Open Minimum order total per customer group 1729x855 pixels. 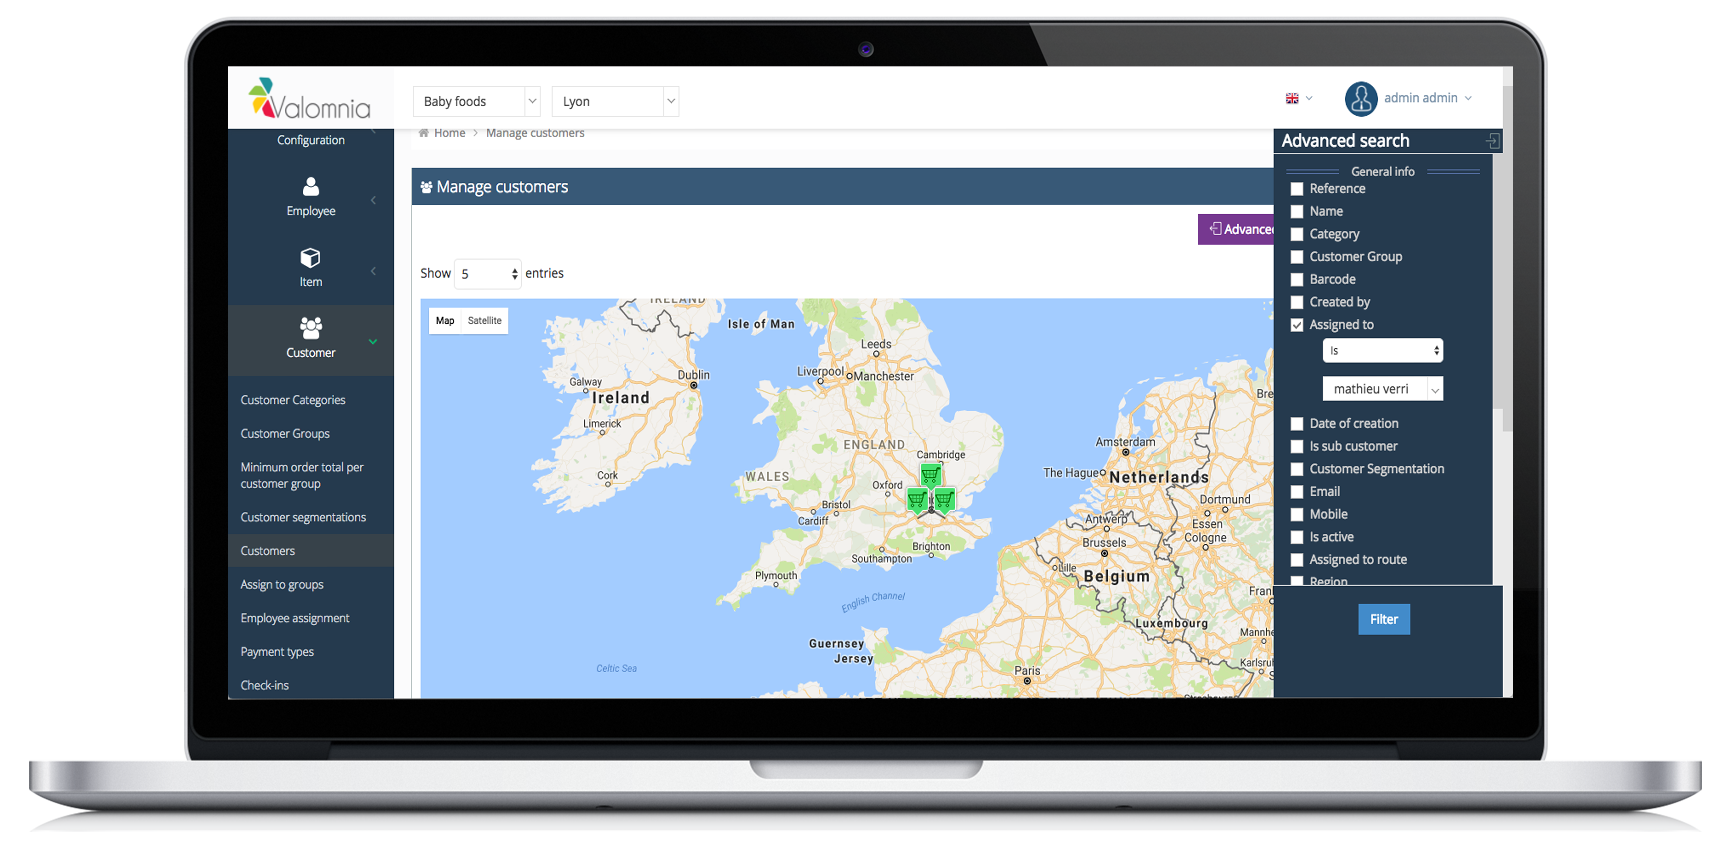(x=302, y=476)
